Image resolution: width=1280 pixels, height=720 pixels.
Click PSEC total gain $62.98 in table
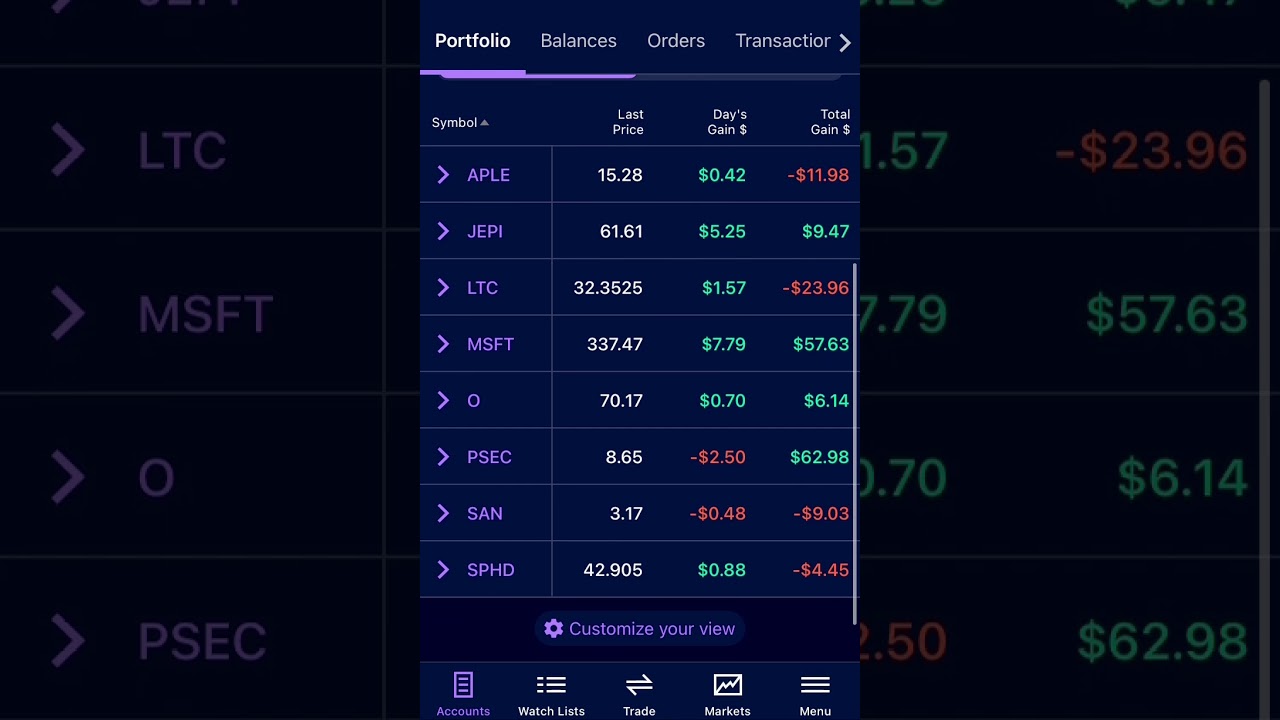(x=820, y=457)
